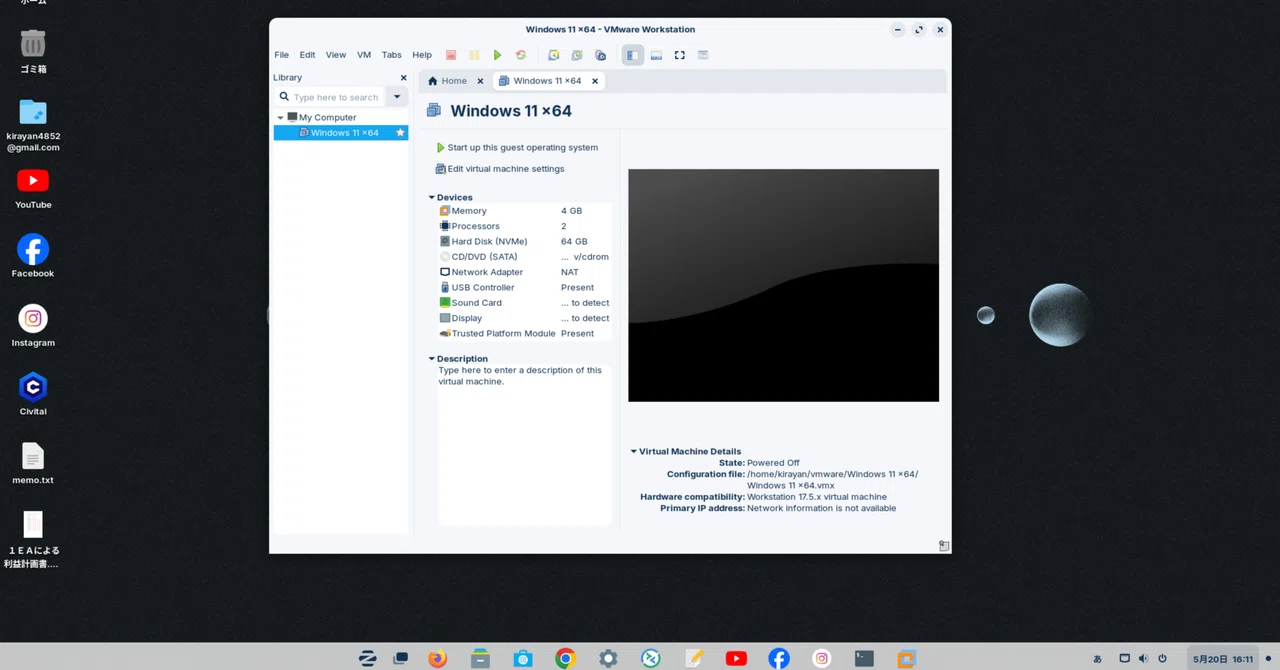The width and height of the screenshot is (1280, 670).
Task: Toggle the thumbnail bar view icon
Action: (x=656, y=55)
